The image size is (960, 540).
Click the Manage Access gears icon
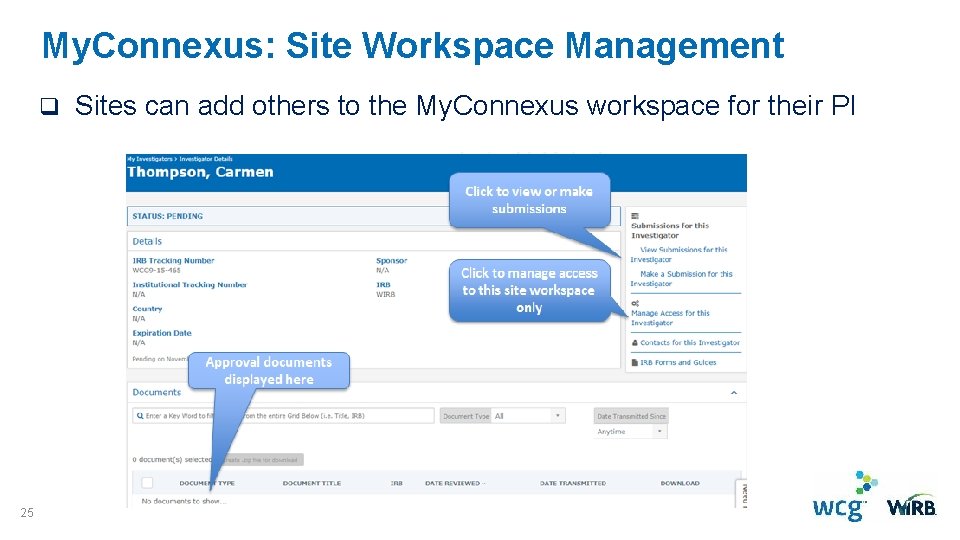(635, 304)
